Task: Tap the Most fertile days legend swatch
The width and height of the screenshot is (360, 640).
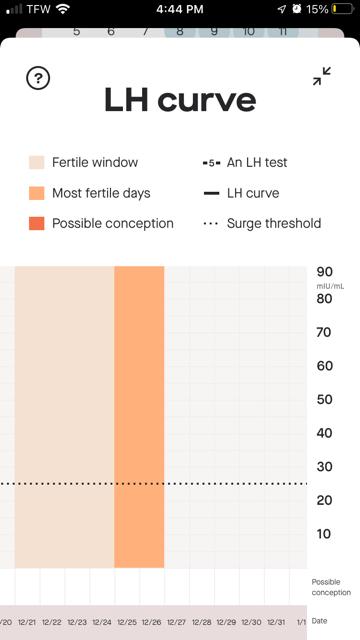Action: [36, 193]
